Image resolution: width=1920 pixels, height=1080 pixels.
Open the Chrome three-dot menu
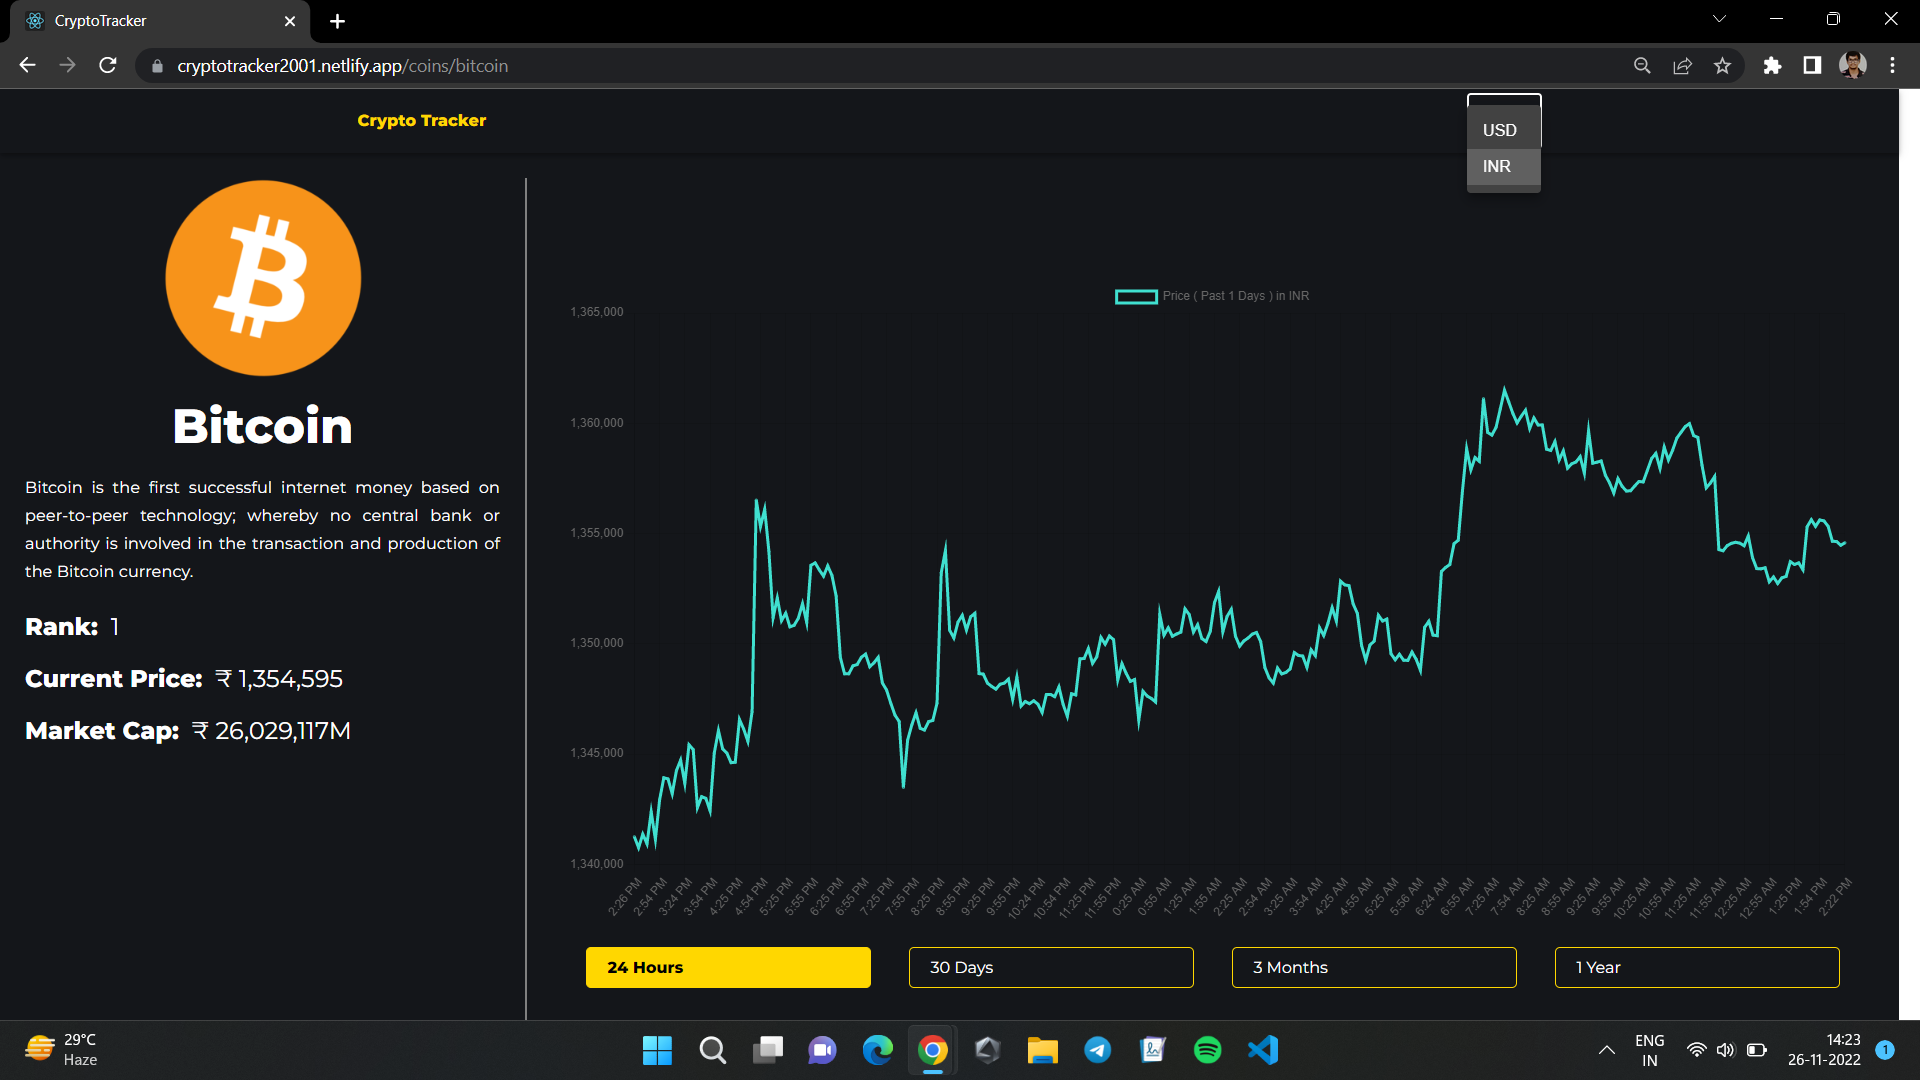pos(1892,65)
